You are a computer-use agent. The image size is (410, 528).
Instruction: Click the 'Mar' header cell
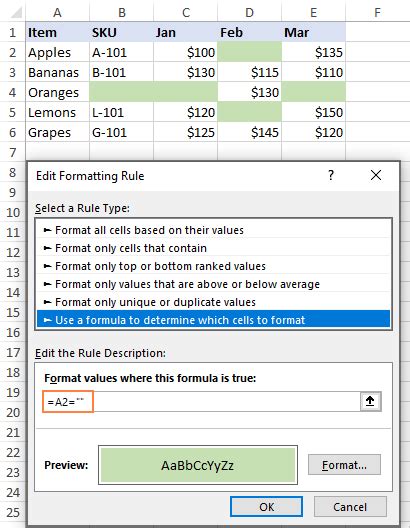[313, 32]
